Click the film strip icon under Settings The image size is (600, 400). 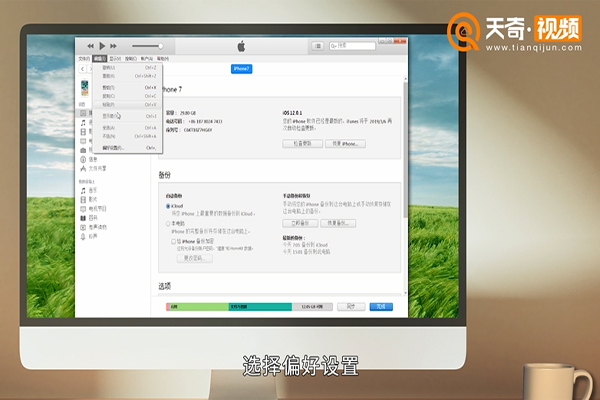click(83, 132)
